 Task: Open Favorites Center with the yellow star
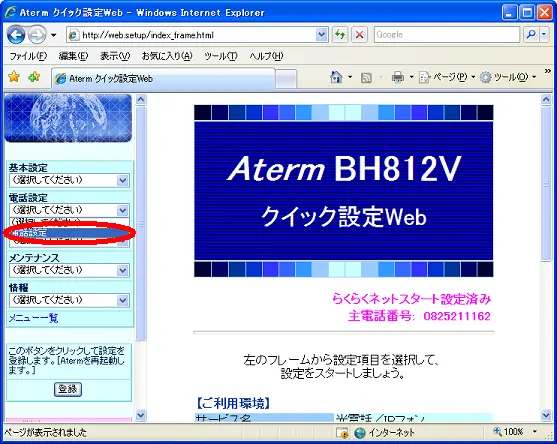click(14, 77)
